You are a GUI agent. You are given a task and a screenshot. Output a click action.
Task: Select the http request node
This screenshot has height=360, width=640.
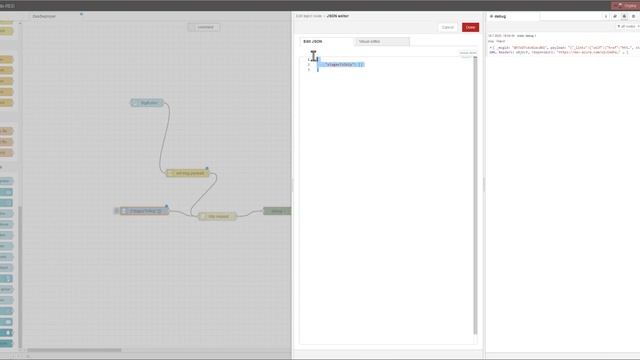pyautogui.click(x=217, y=216)
